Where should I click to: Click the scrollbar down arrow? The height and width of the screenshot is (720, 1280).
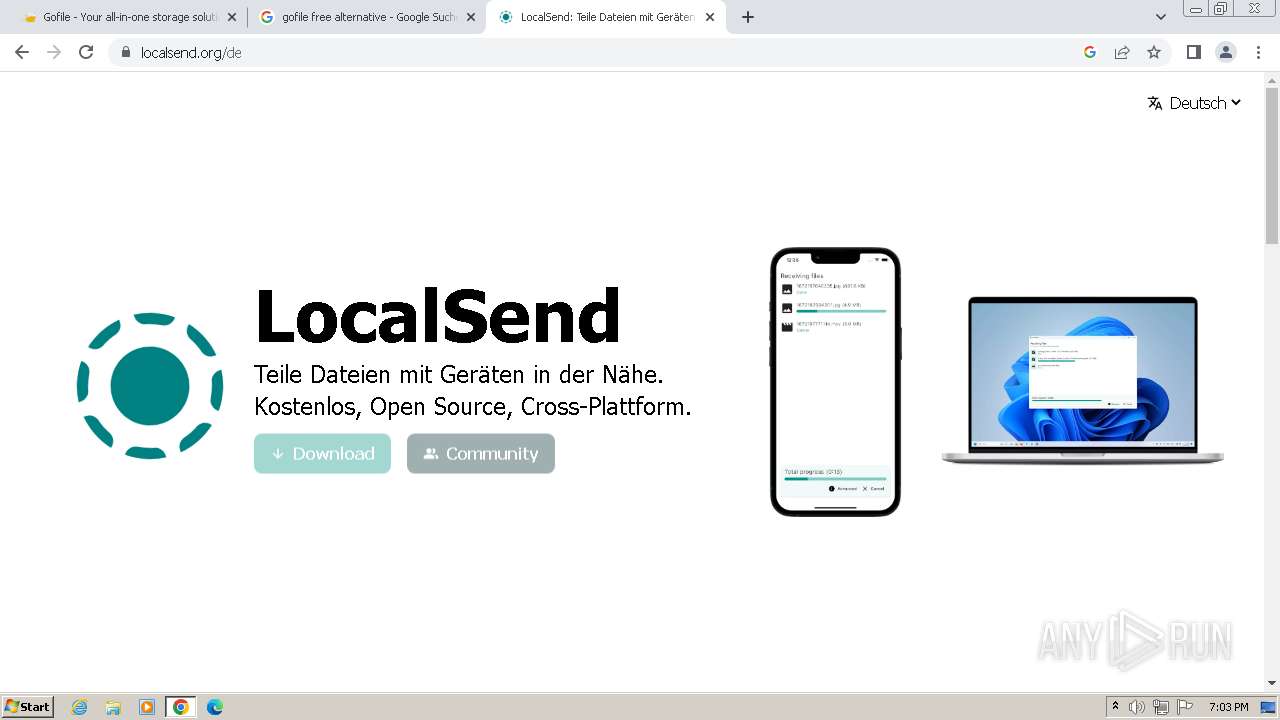pyautogui.click(x=1272, y=683)
